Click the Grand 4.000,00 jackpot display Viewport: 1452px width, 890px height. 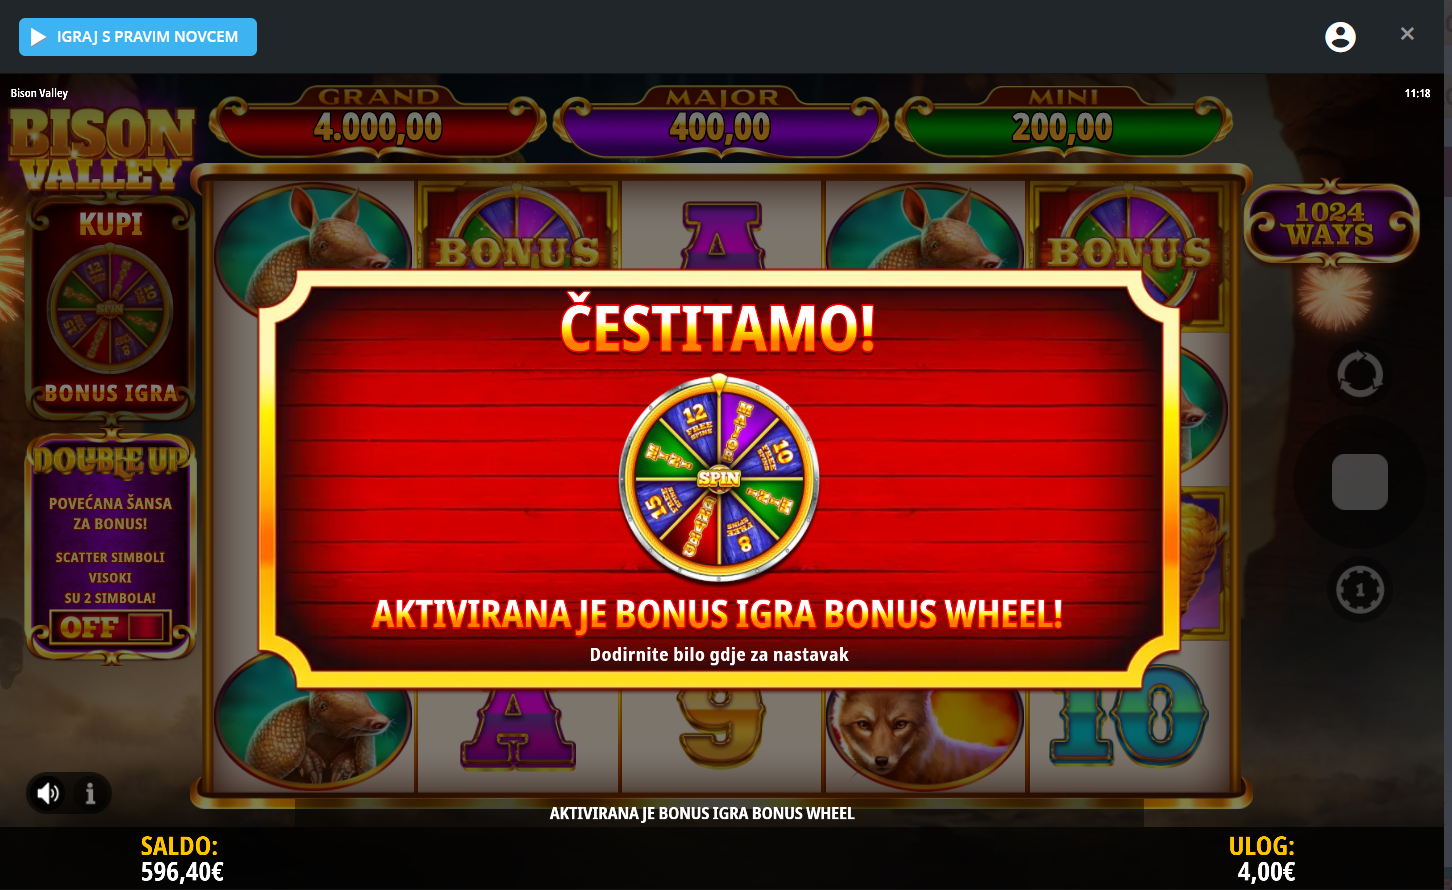point(379,123)
